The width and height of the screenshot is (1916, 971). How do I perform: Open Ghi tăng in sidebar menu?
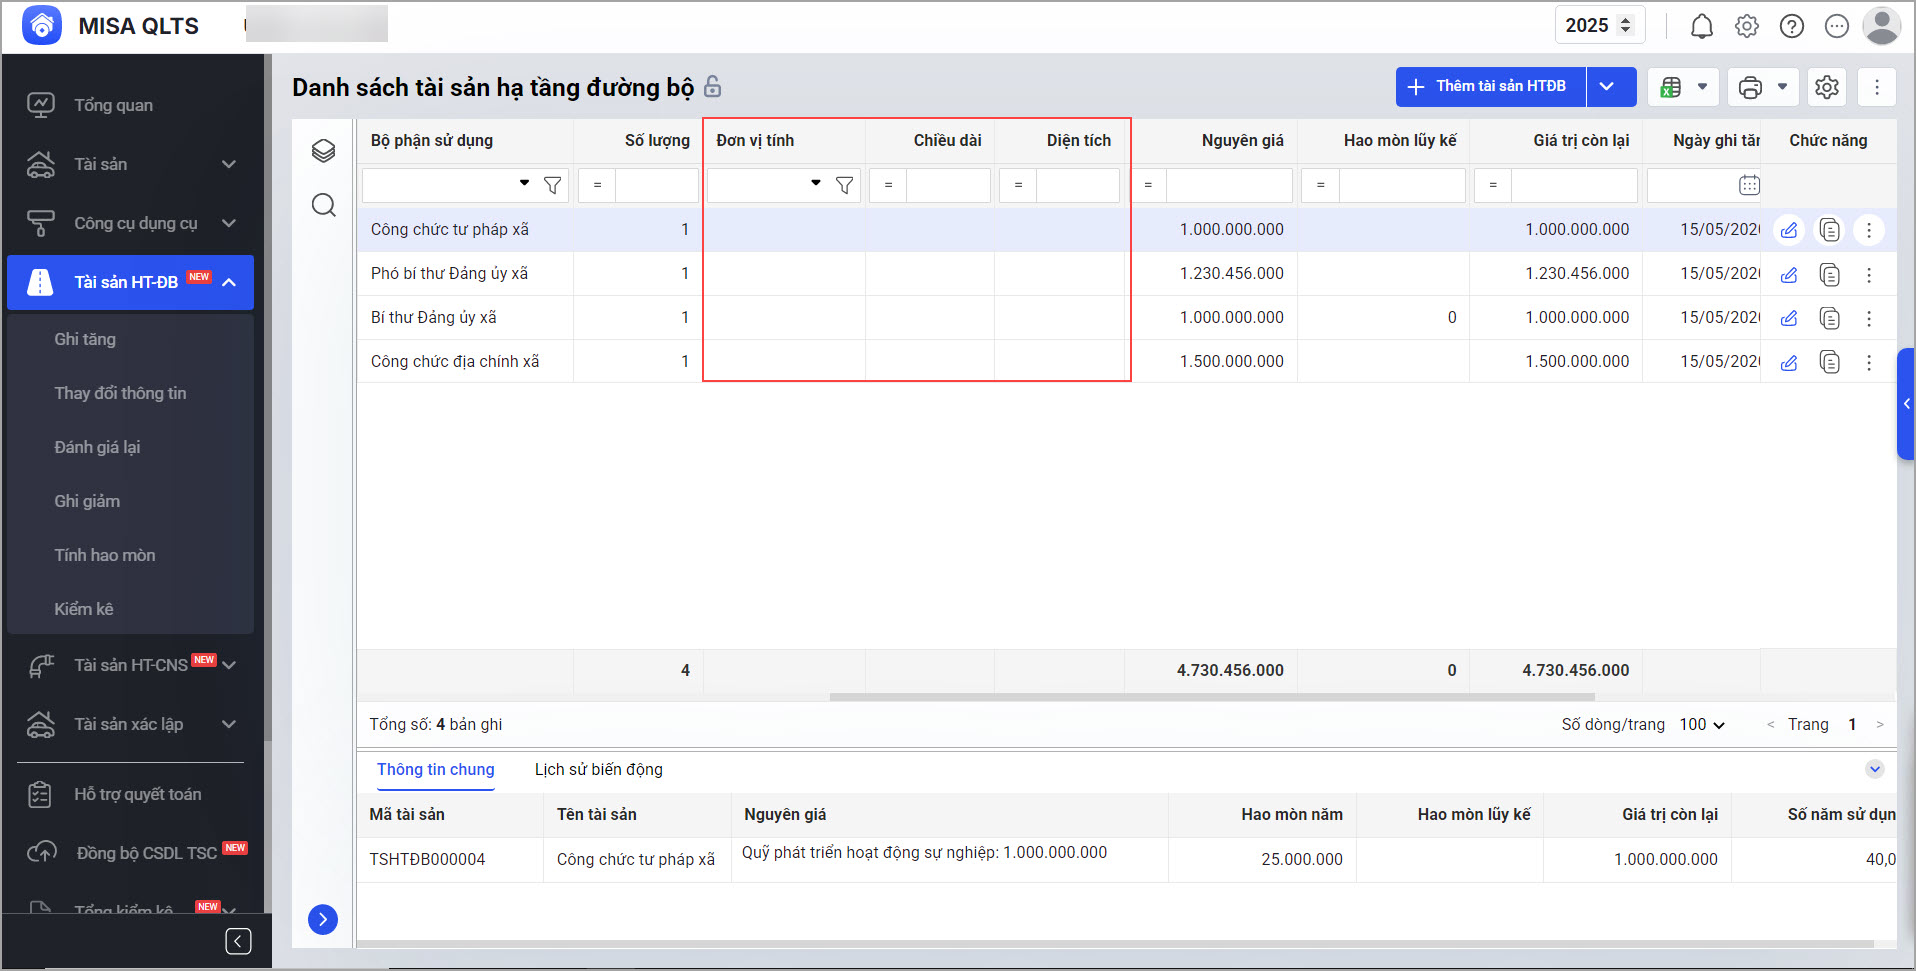[x=85, y=339]
